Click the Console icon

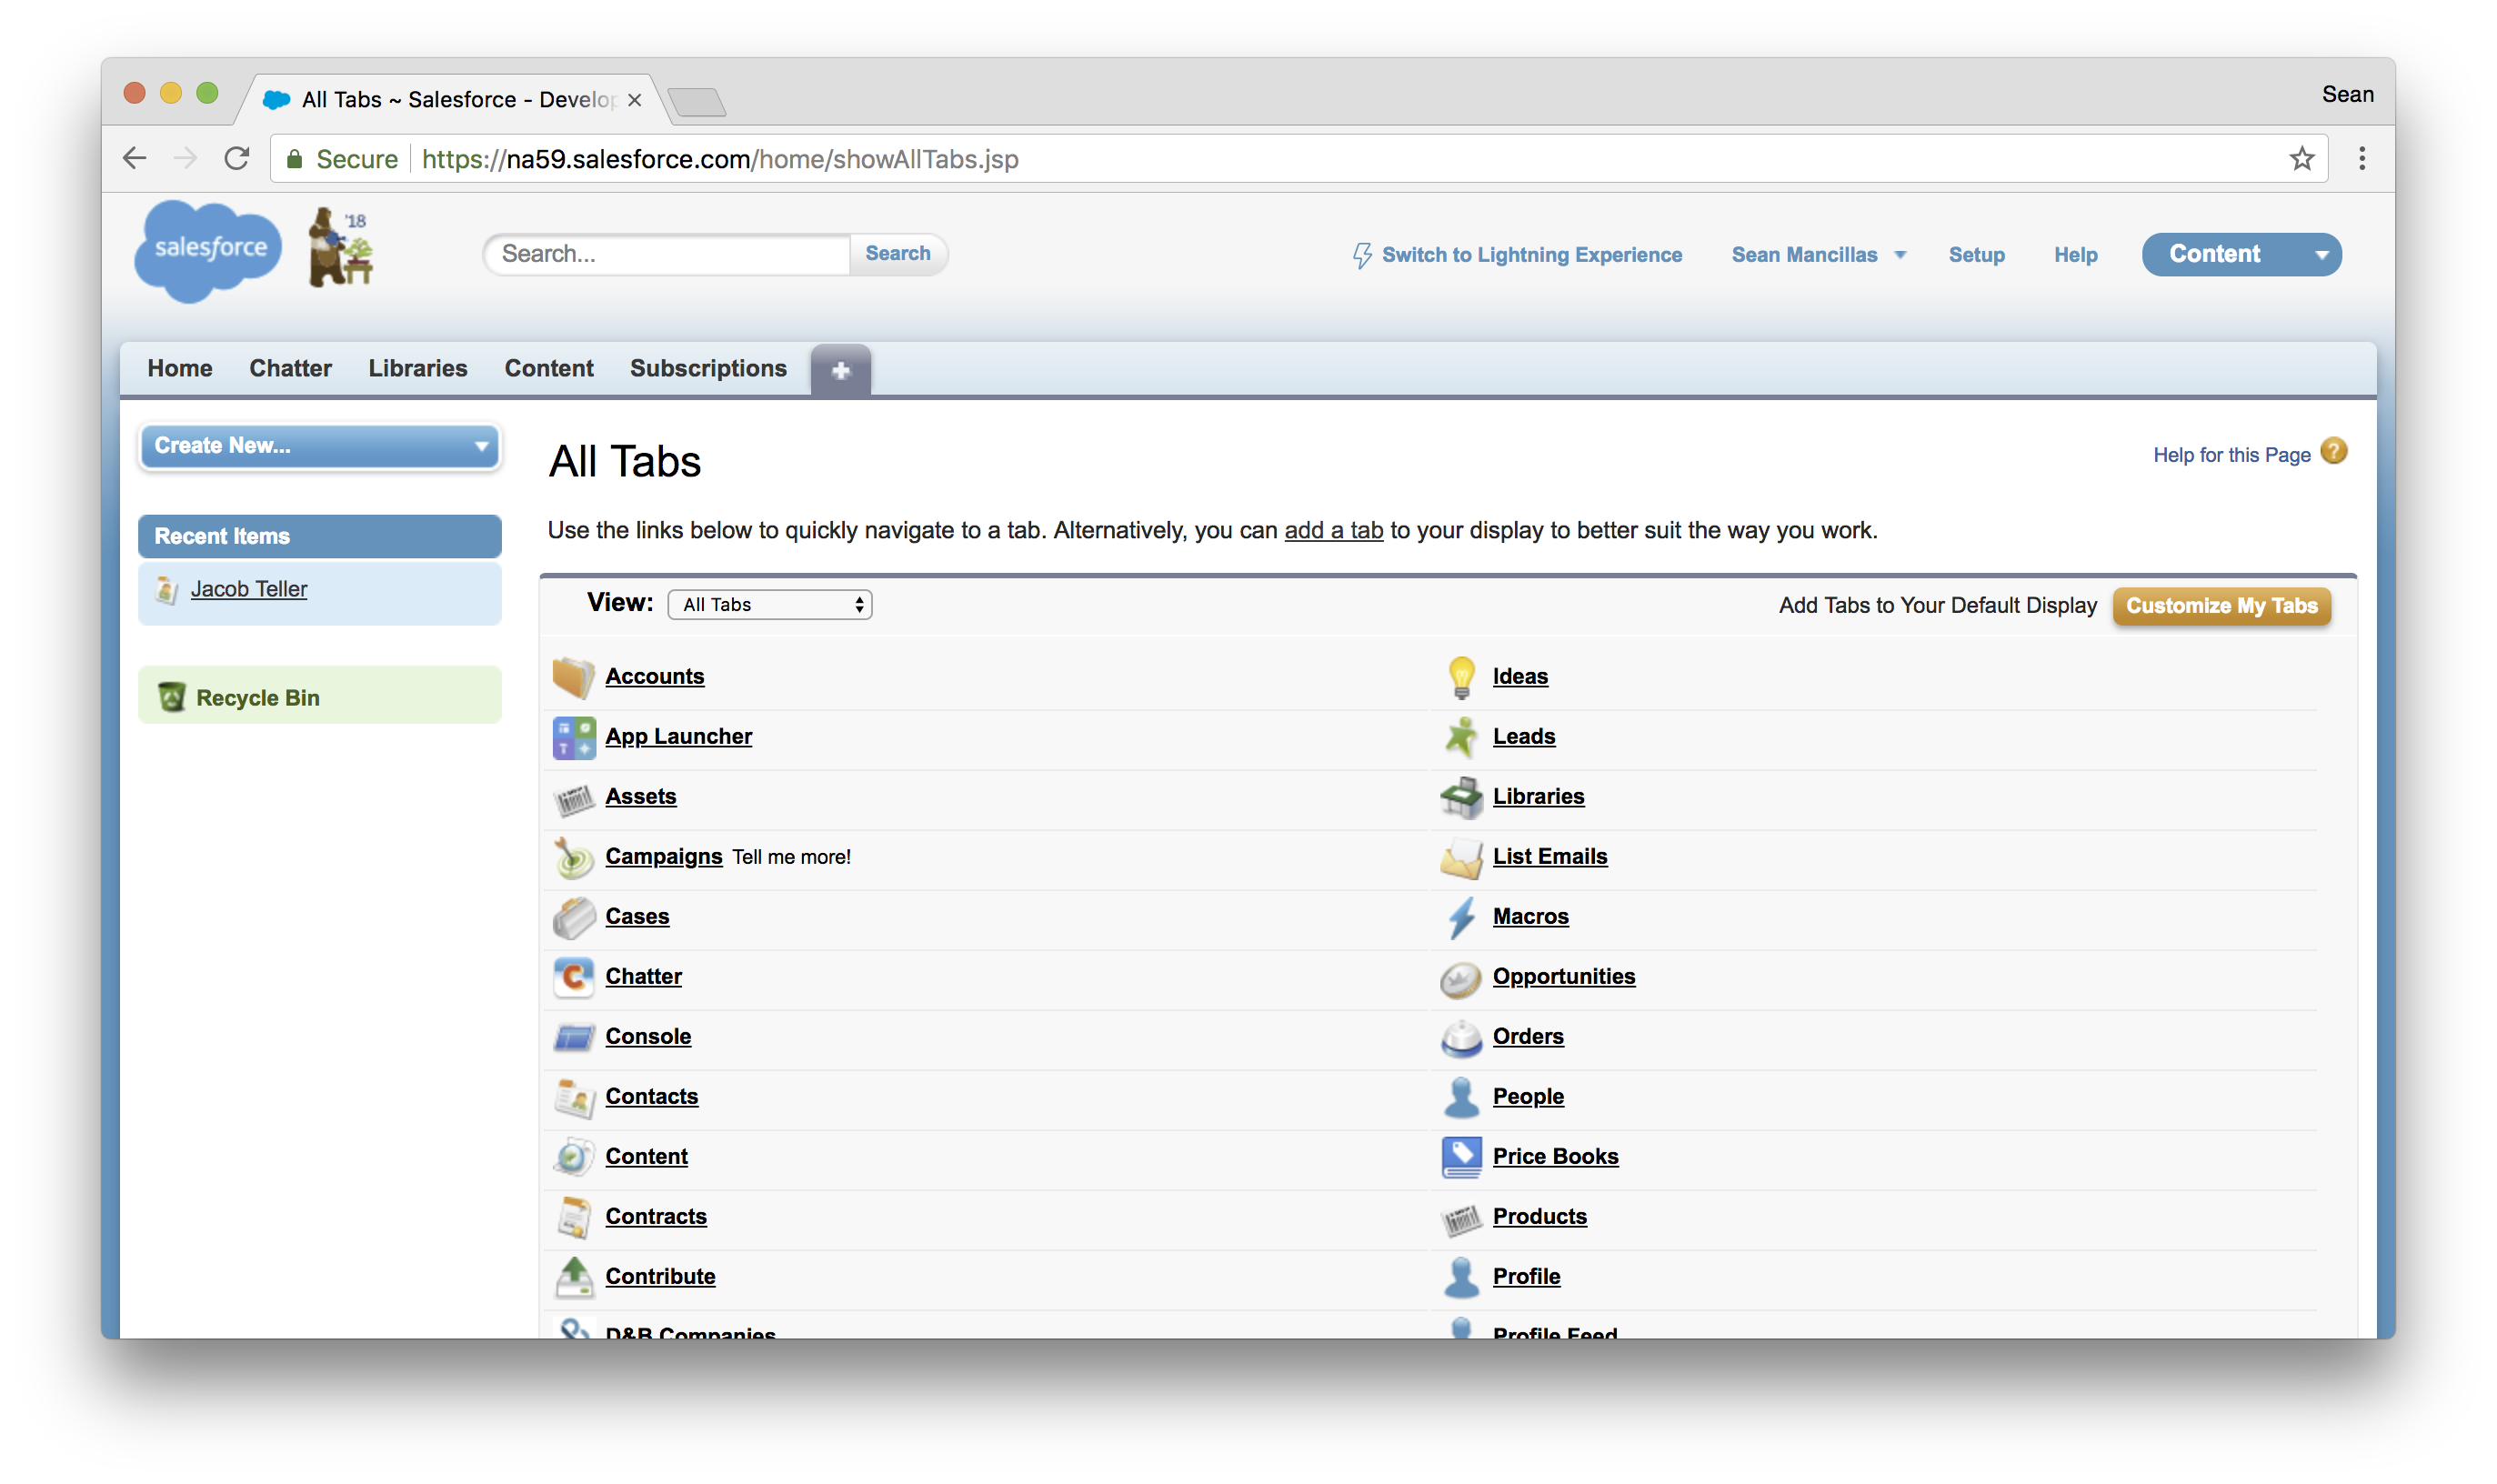click(574, 1037)
